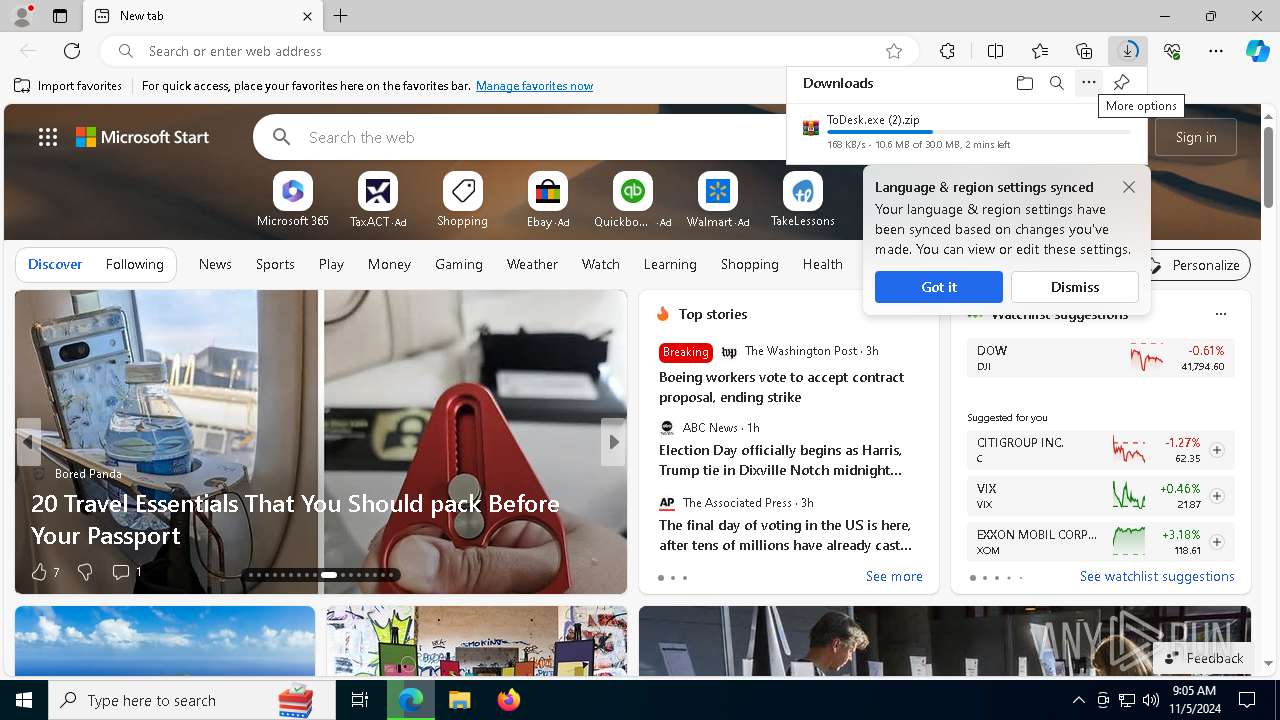Open See watchlist suggestions link
1280x720 pixels.
1157,577
